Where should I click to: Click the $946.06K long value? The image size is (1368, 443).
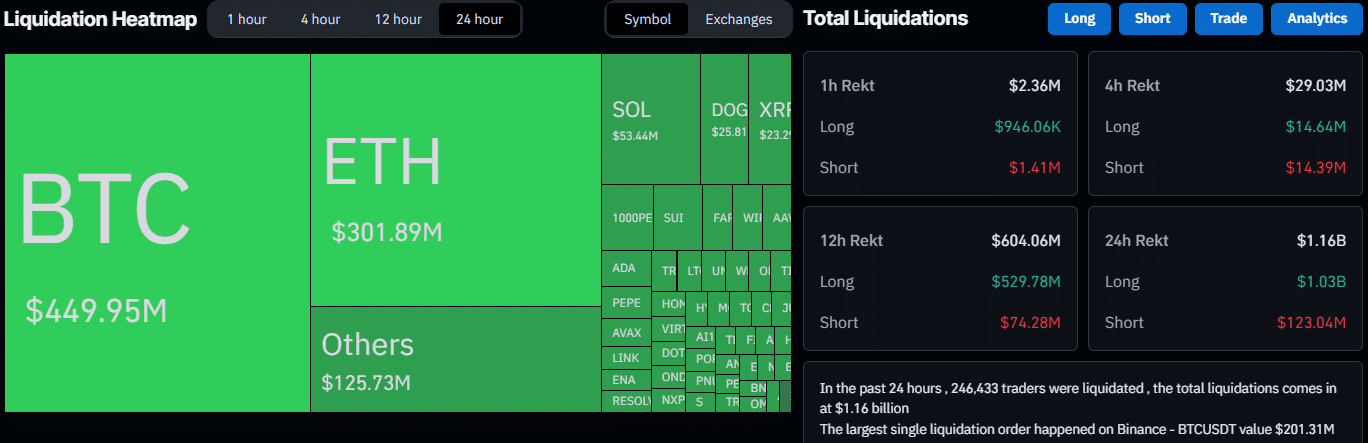tap(1028, 127)
